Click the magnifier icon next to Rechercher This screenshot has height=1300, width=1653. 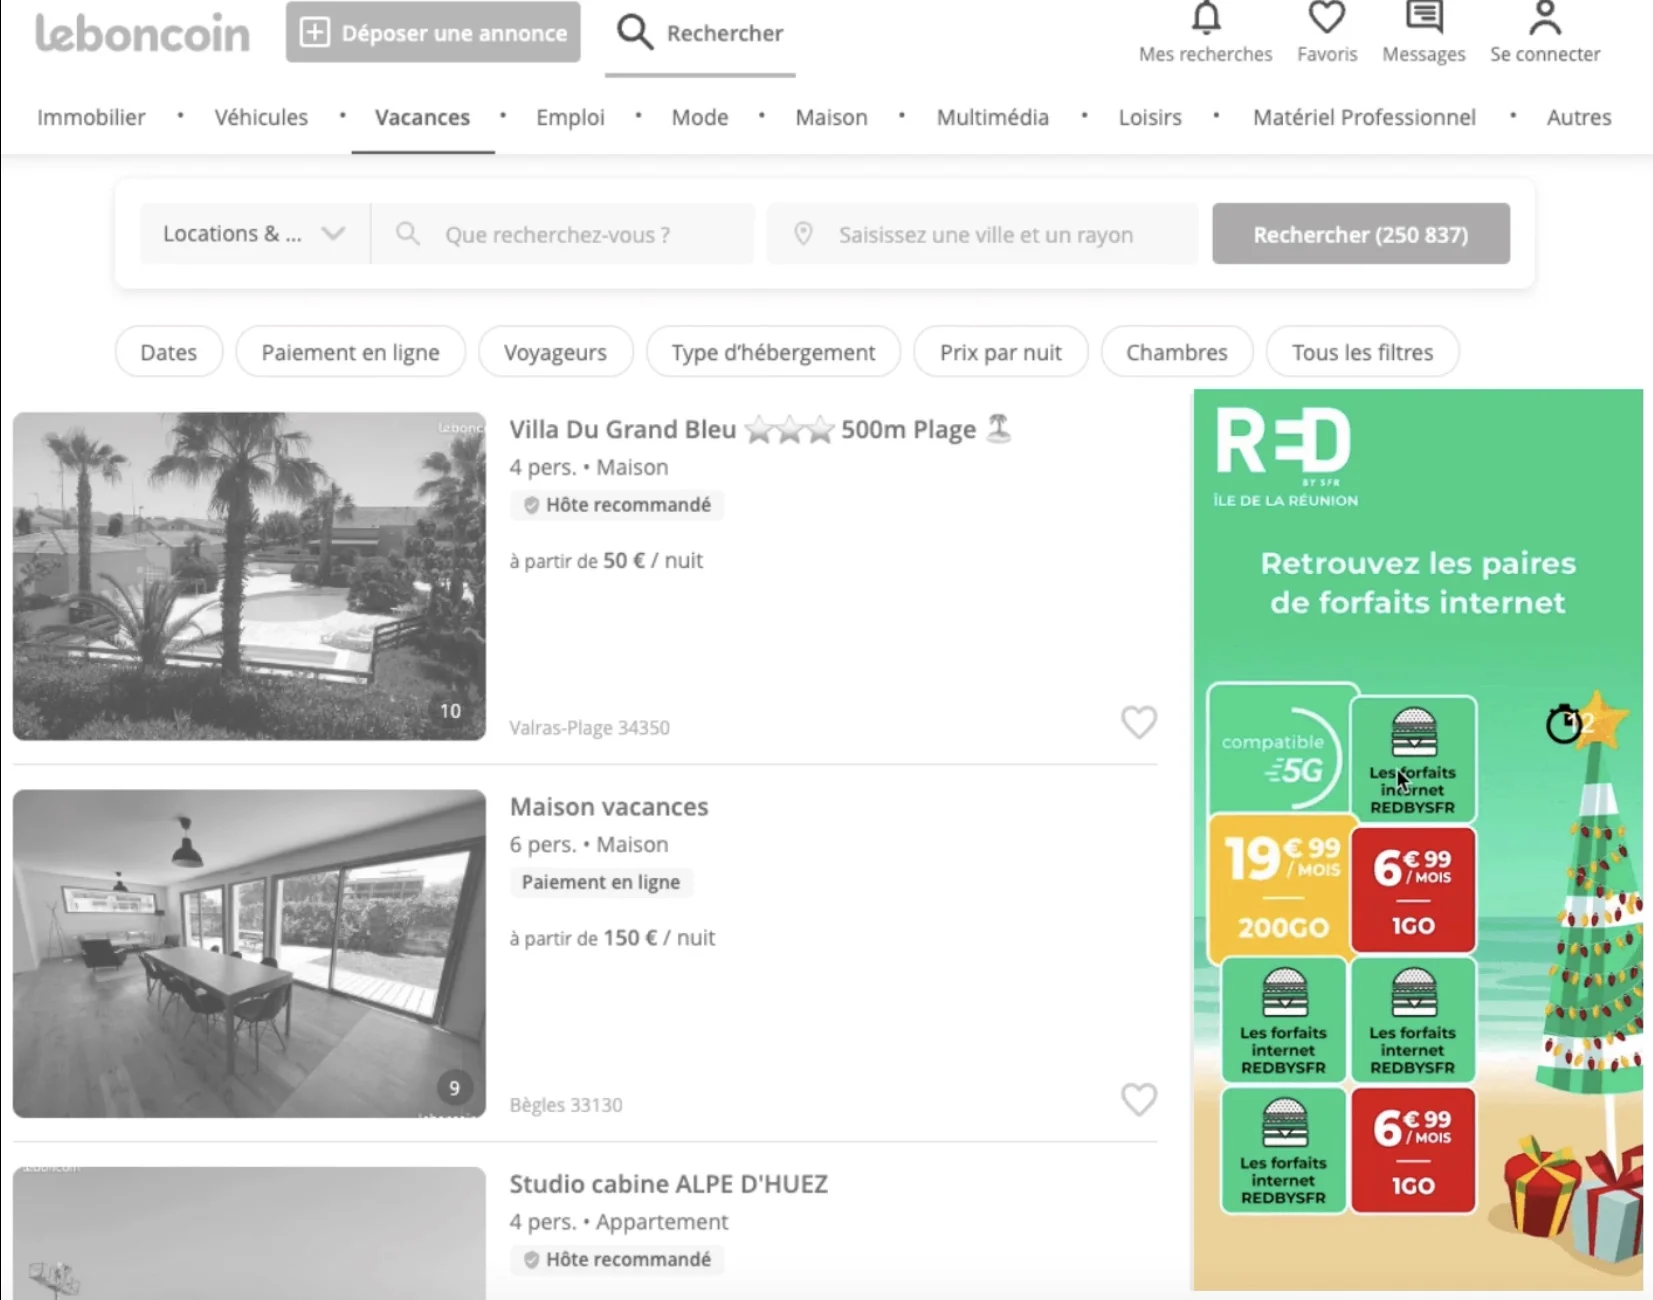(634, 32)
